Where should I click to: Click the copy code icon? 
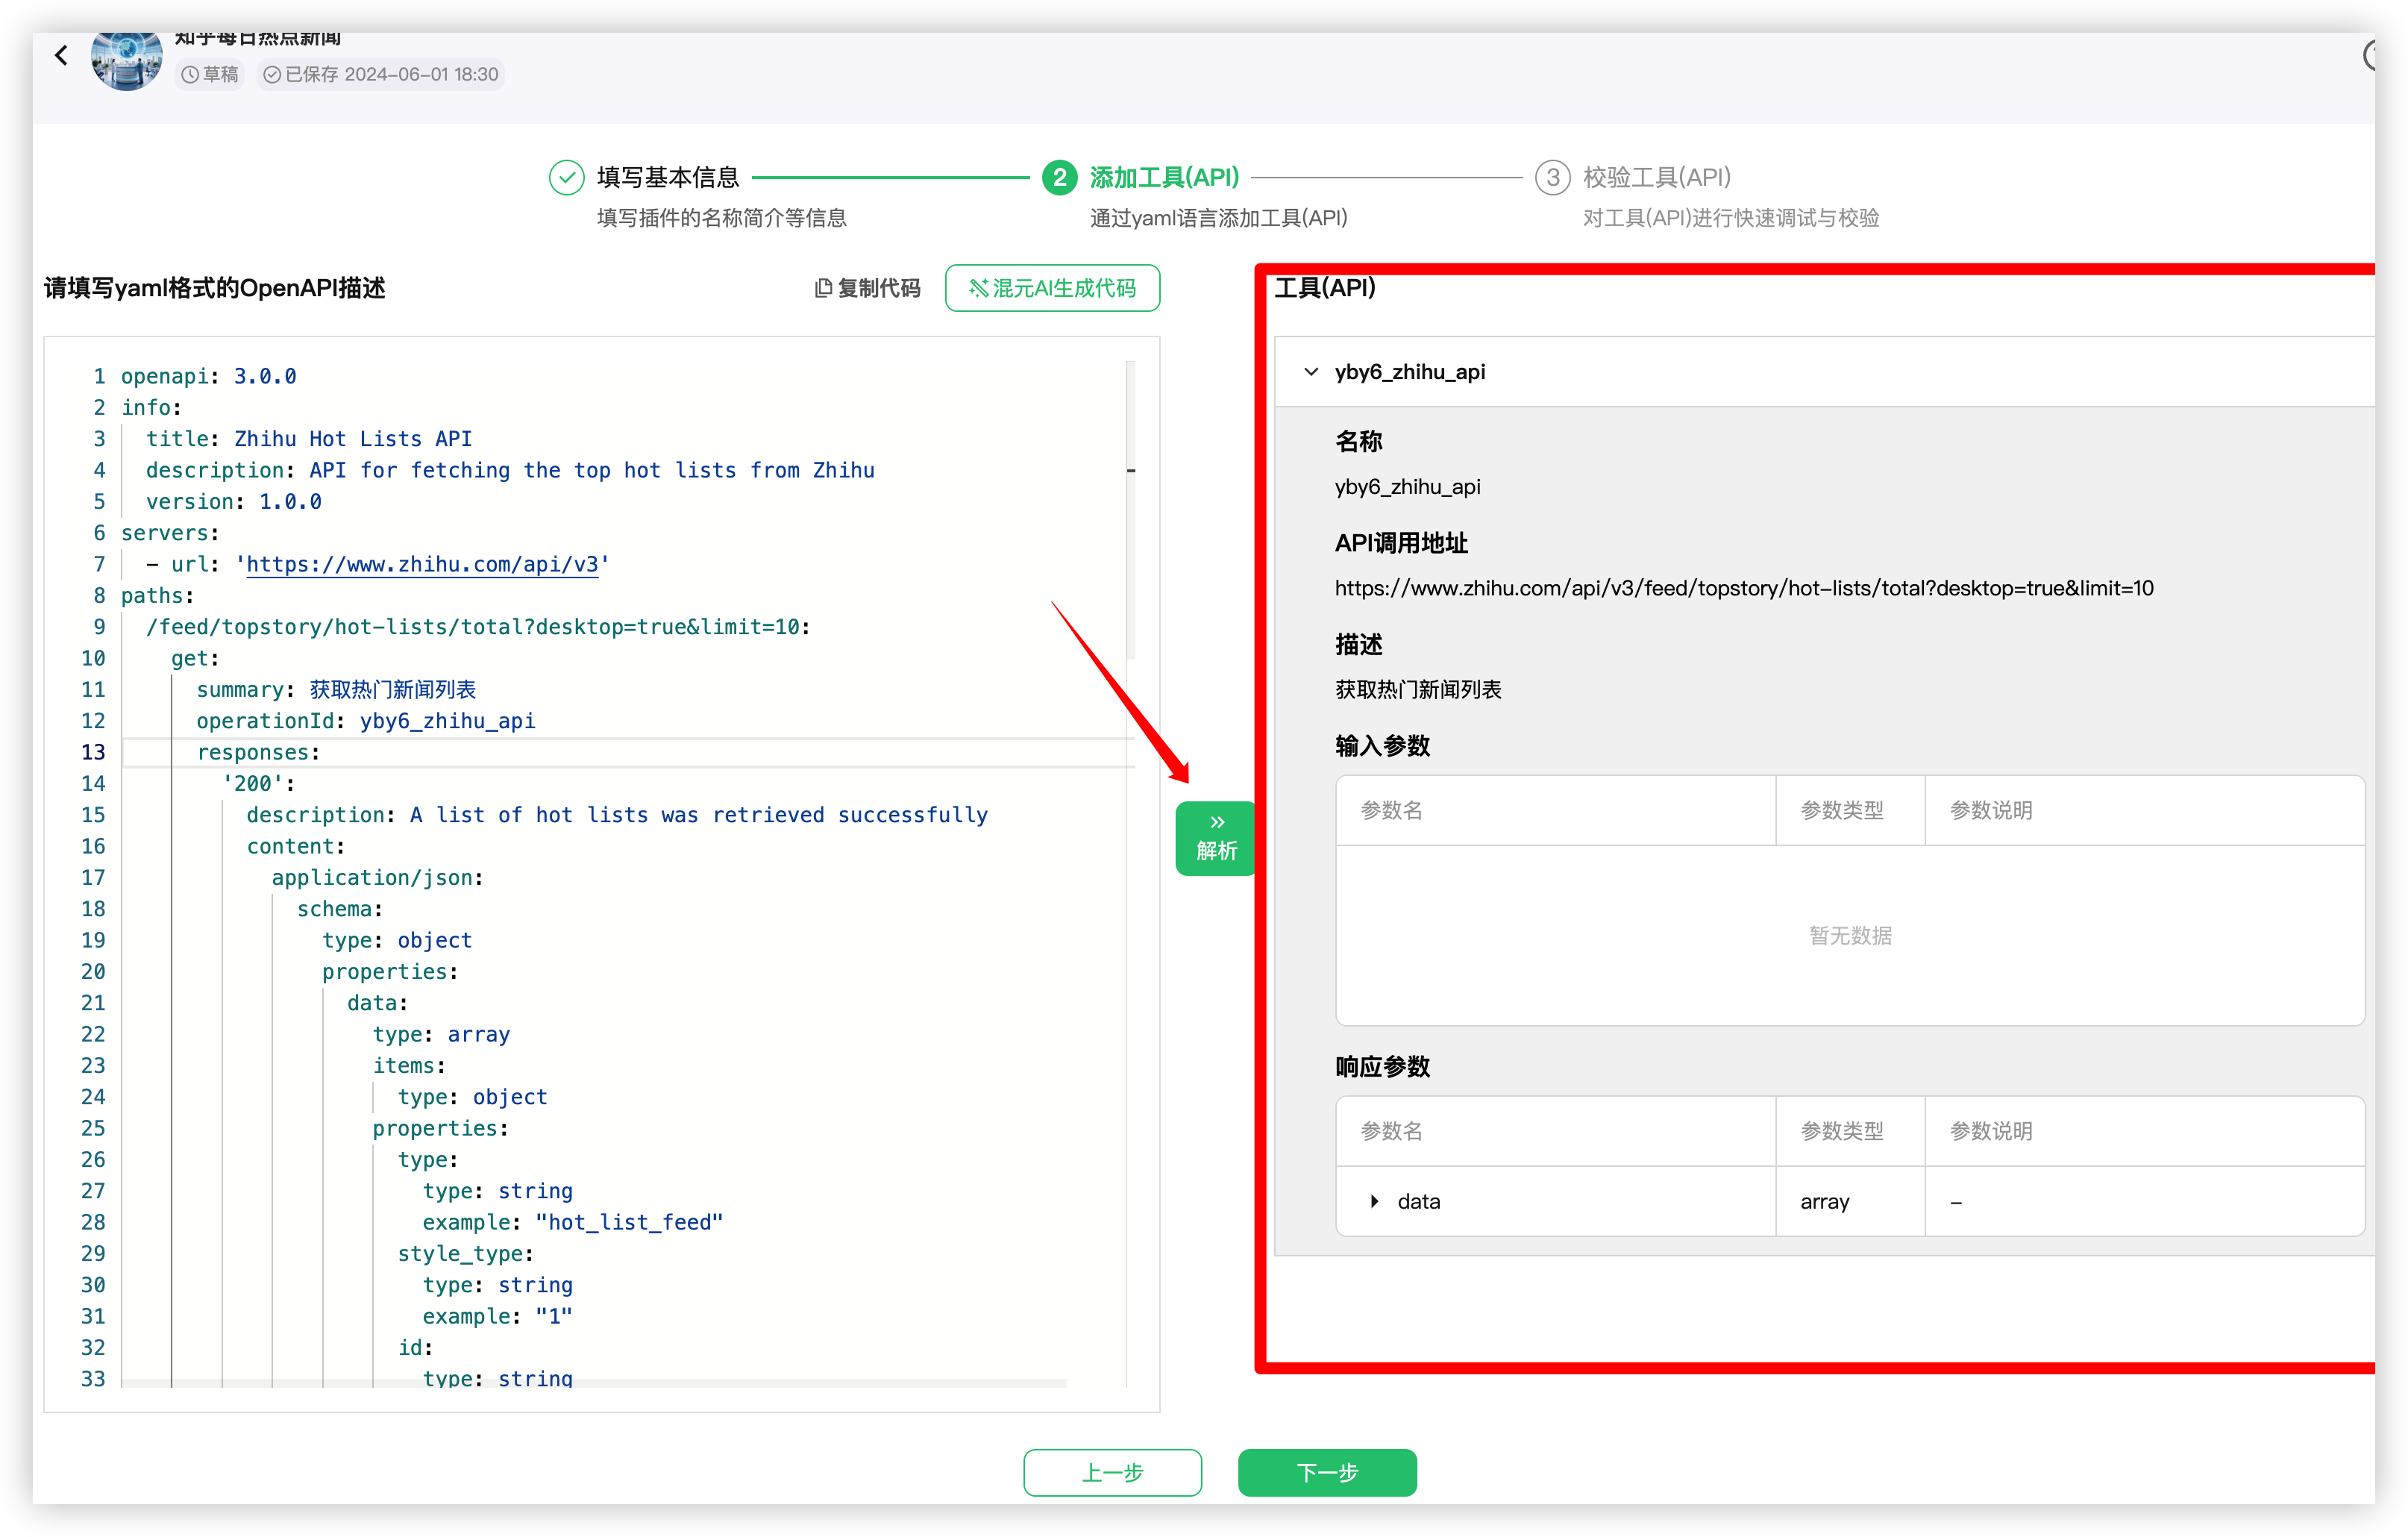pyautogui.click(x=823, y=288)
